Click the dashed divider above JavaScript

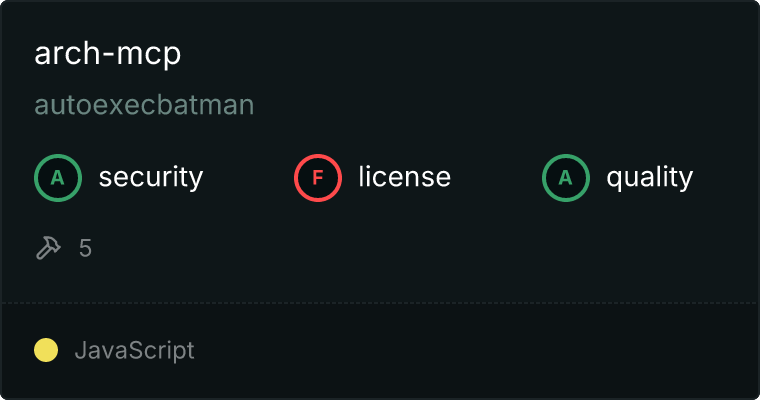380,302
